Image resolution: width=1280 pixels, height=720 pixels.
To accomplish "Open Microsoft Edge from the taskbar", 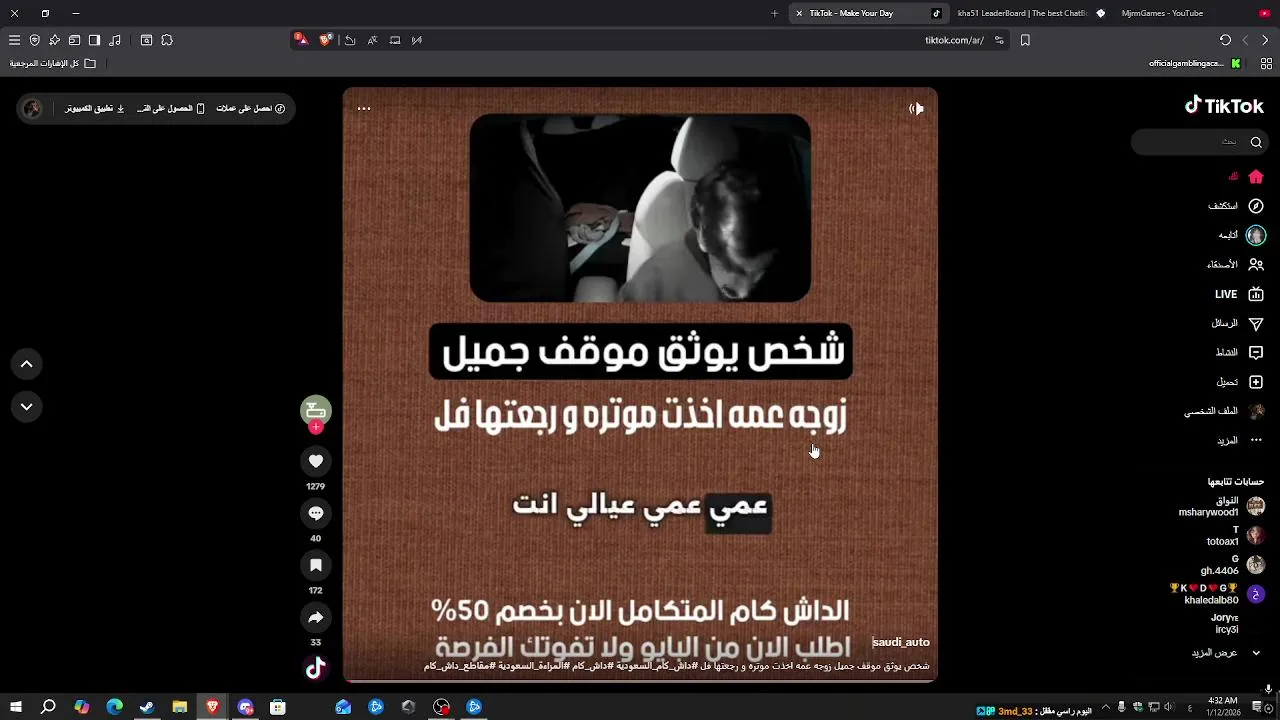I will (x=114, y=707).
